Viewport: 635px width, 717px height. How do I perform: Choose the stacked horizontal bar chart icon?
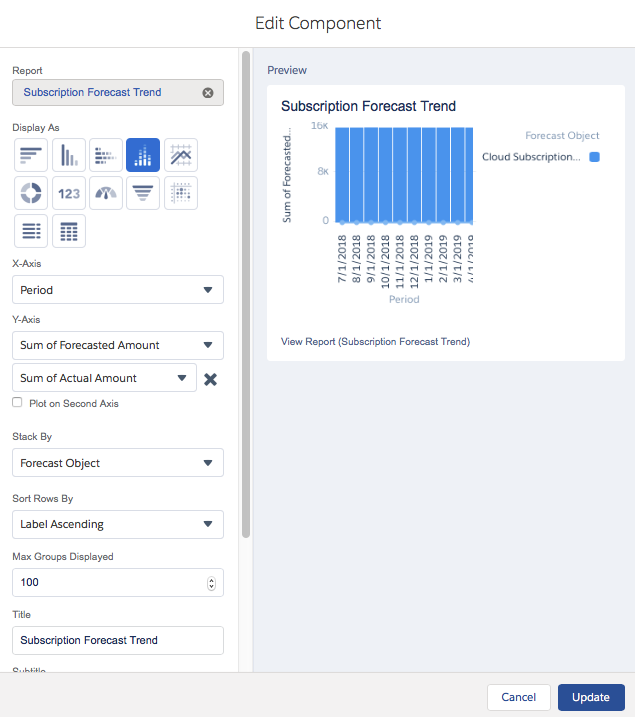[105, 155]
